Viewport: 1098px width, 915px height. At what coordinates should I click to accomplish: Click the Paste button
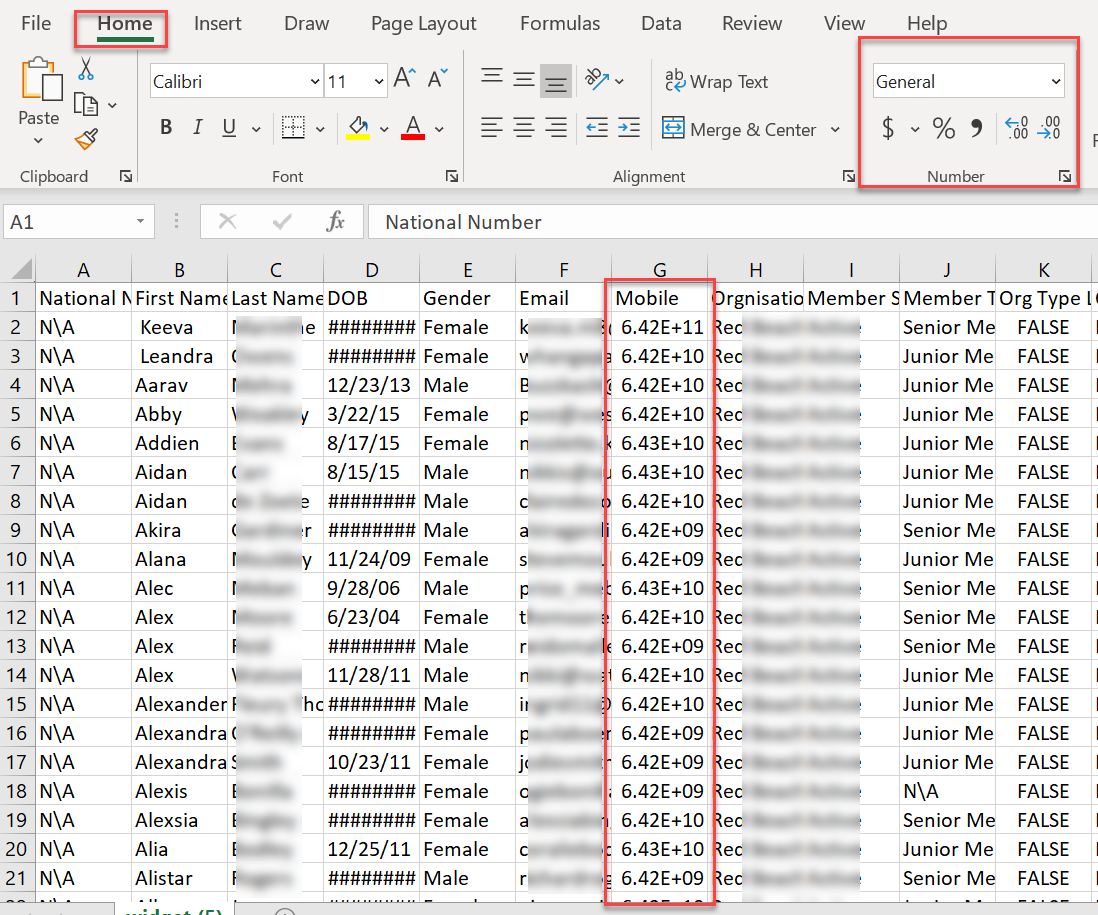tap(39, 90)
